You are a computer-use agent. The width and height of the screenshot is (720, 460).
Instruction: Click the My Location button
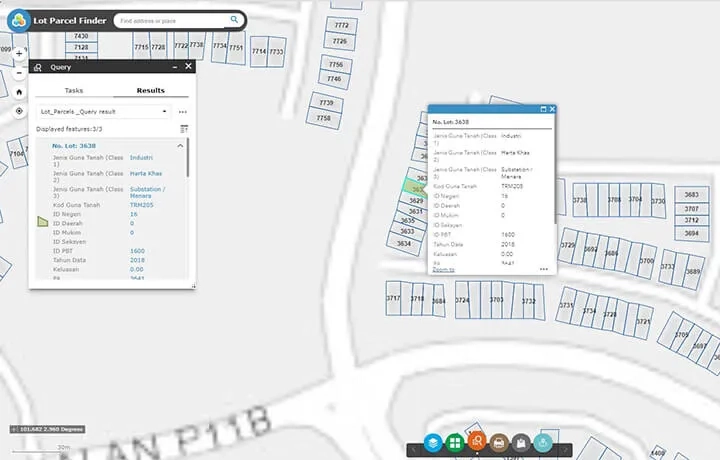pyautogui.click(x=19, y=111)
